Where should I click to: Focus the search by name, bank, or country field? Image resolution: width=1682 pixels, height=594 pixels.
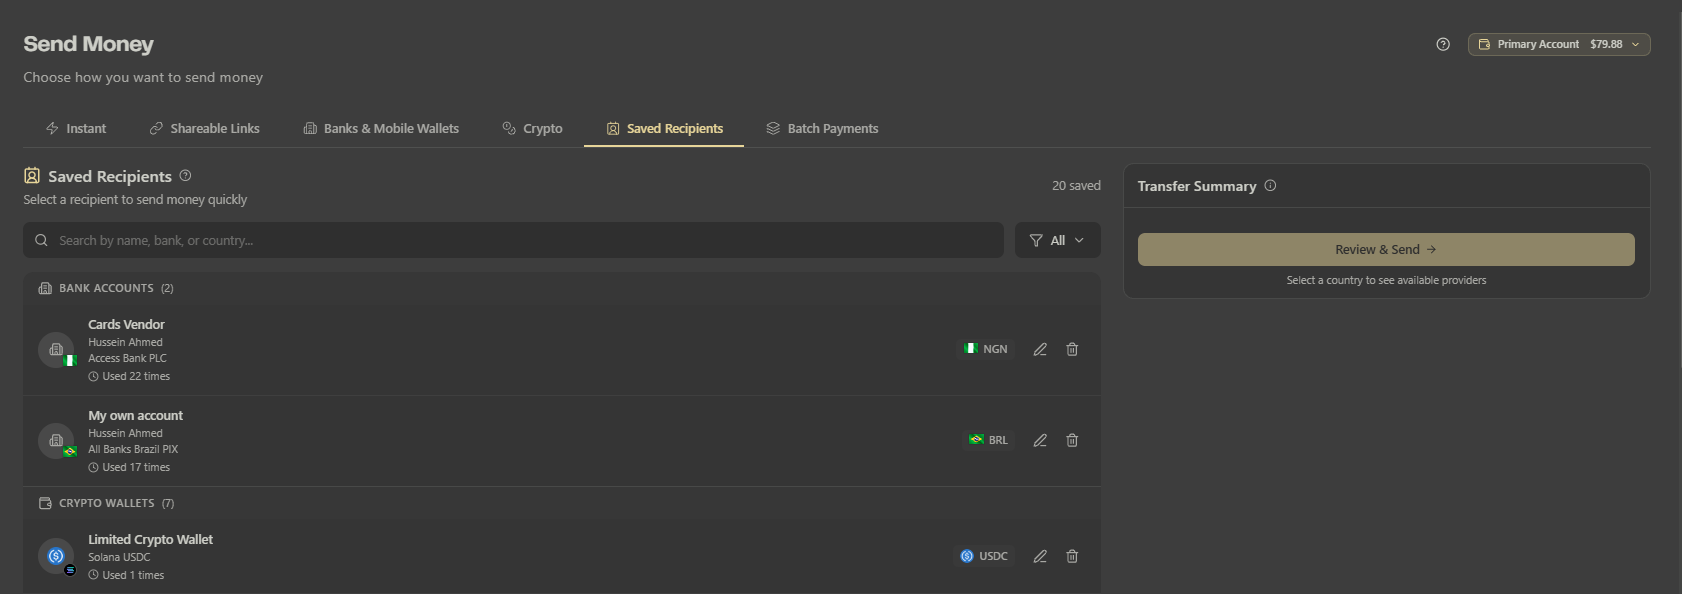513,240
